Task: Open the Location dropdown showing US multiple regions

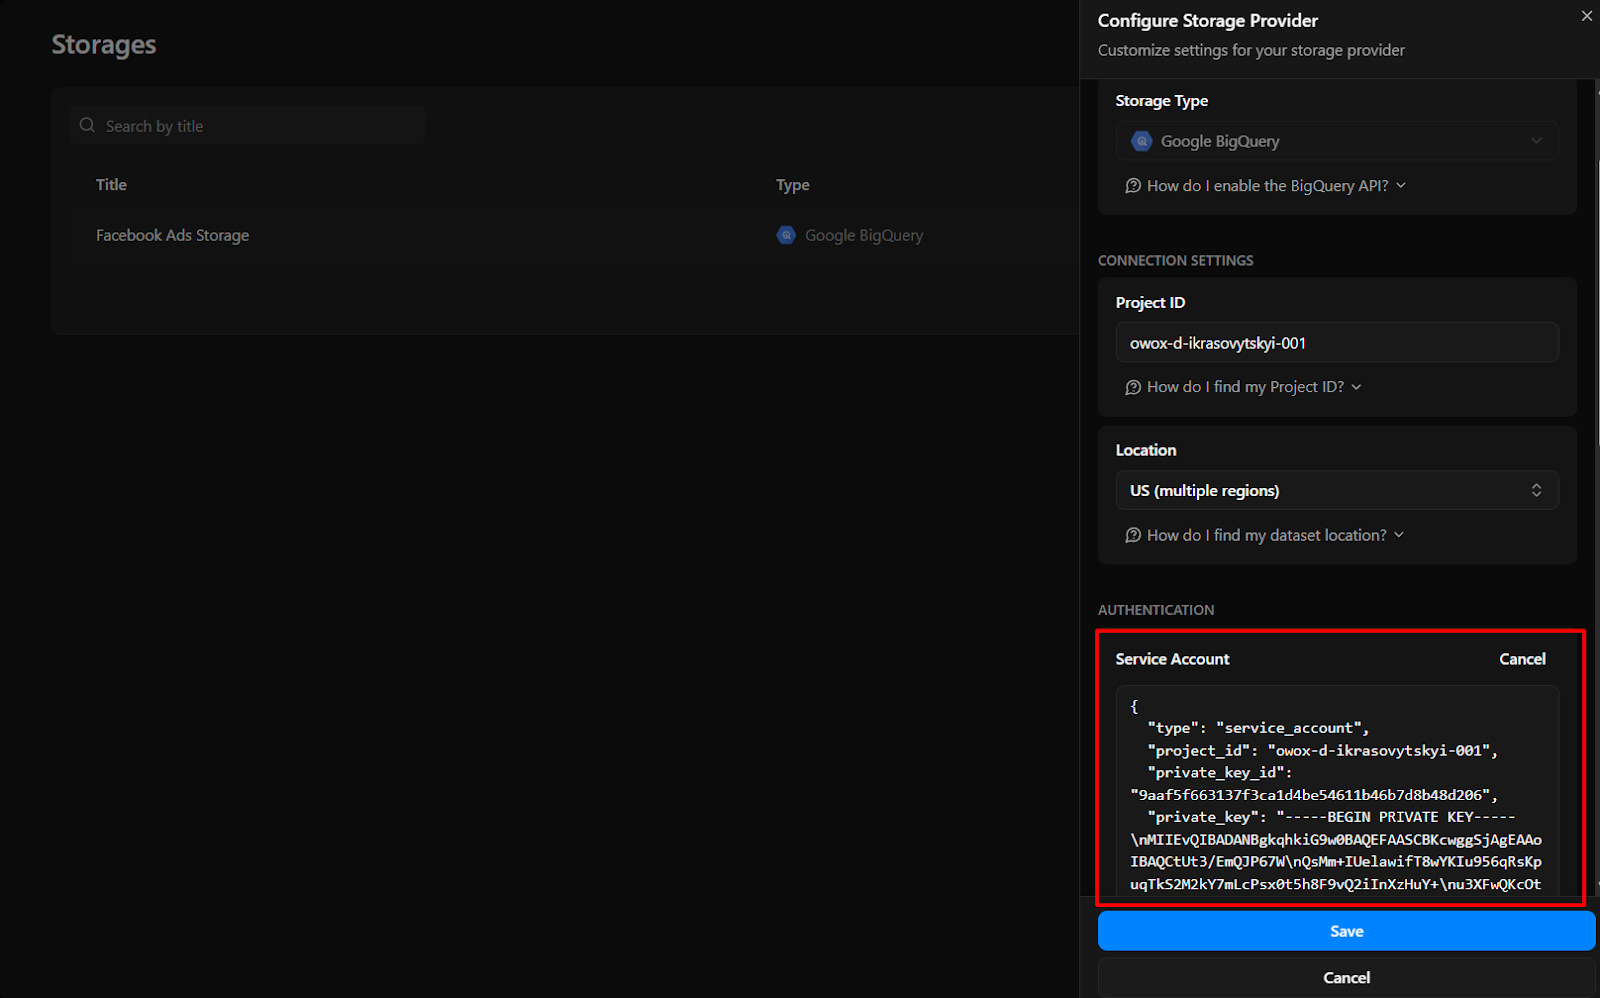Action: (x=1337, y=490)
